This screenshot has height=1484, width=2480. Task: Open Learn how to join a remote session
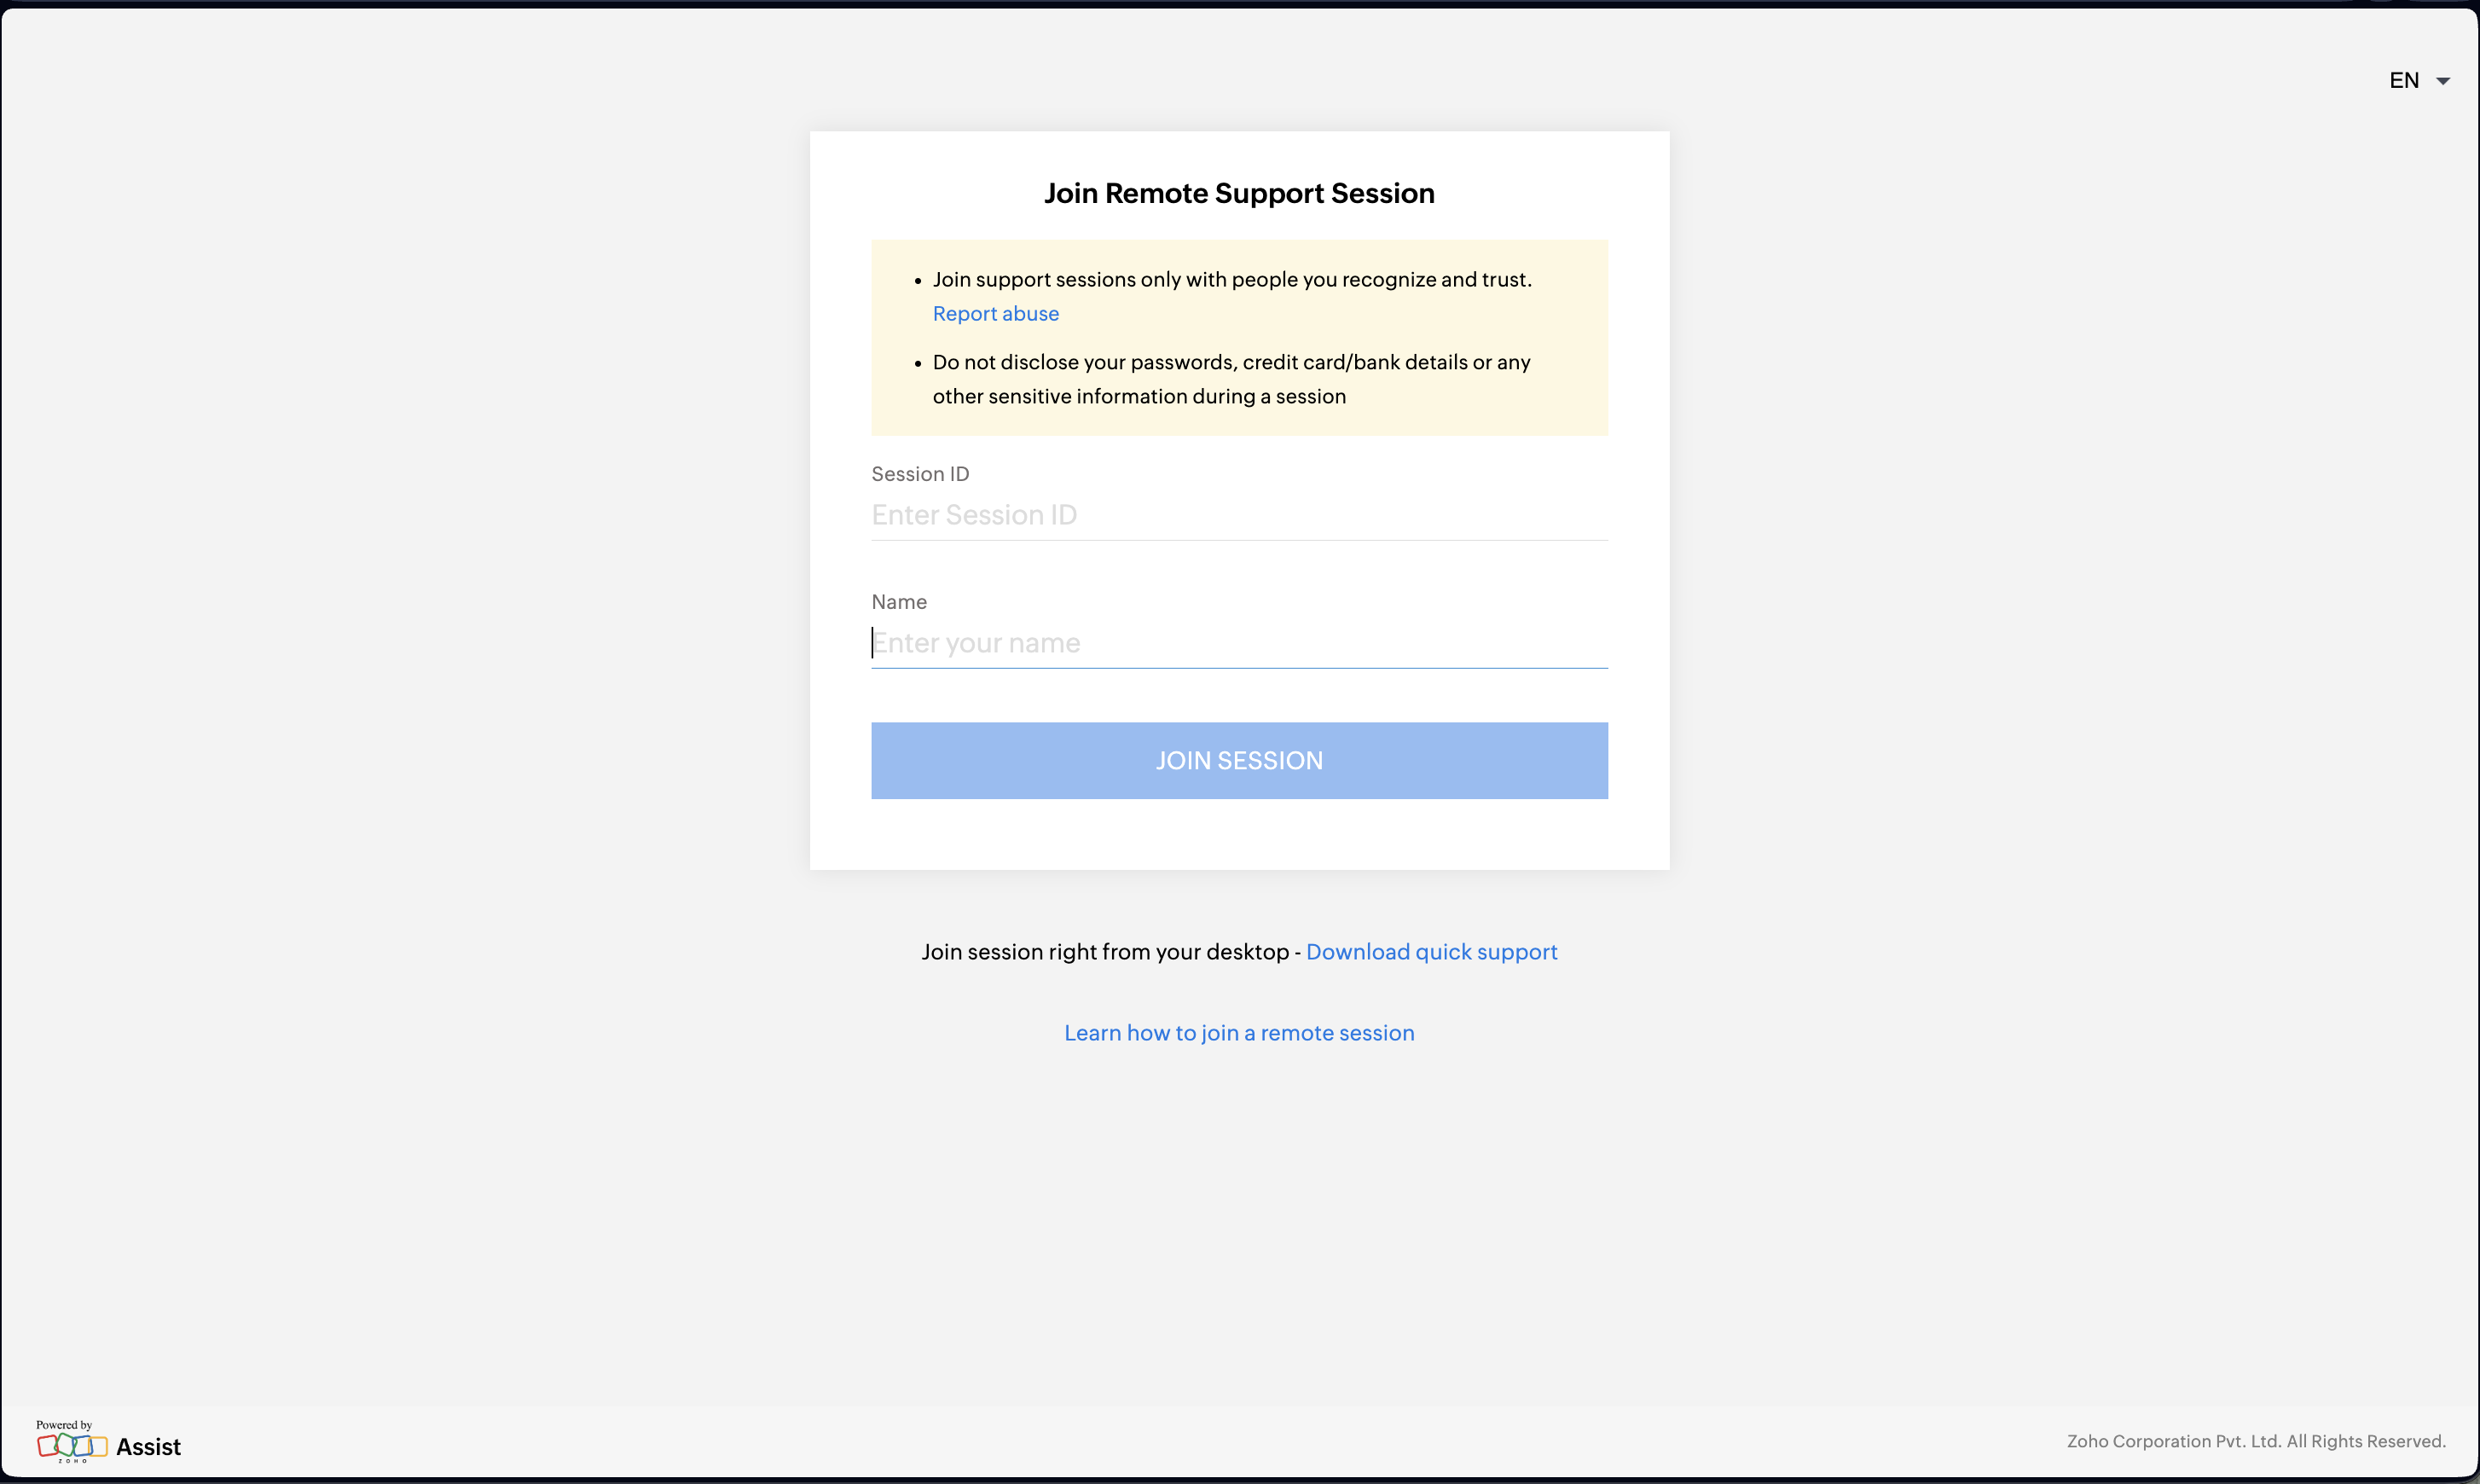tap(1239, 1032)
